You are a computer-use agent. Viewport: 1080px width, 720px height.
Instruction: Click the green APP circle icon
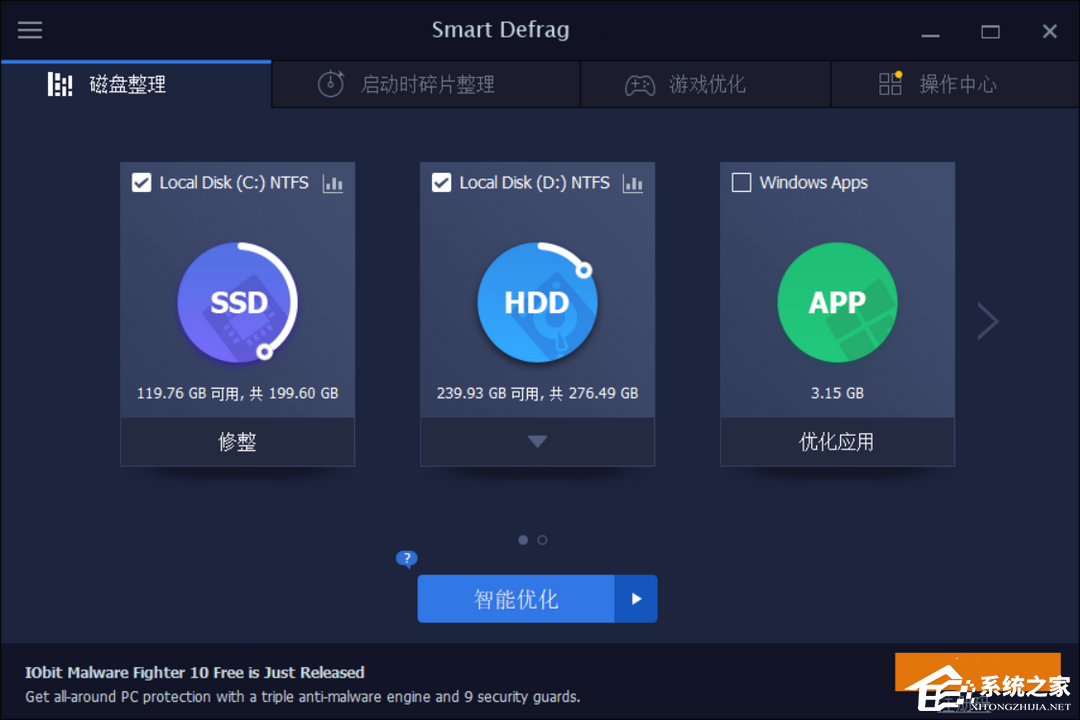coord(837,302)
